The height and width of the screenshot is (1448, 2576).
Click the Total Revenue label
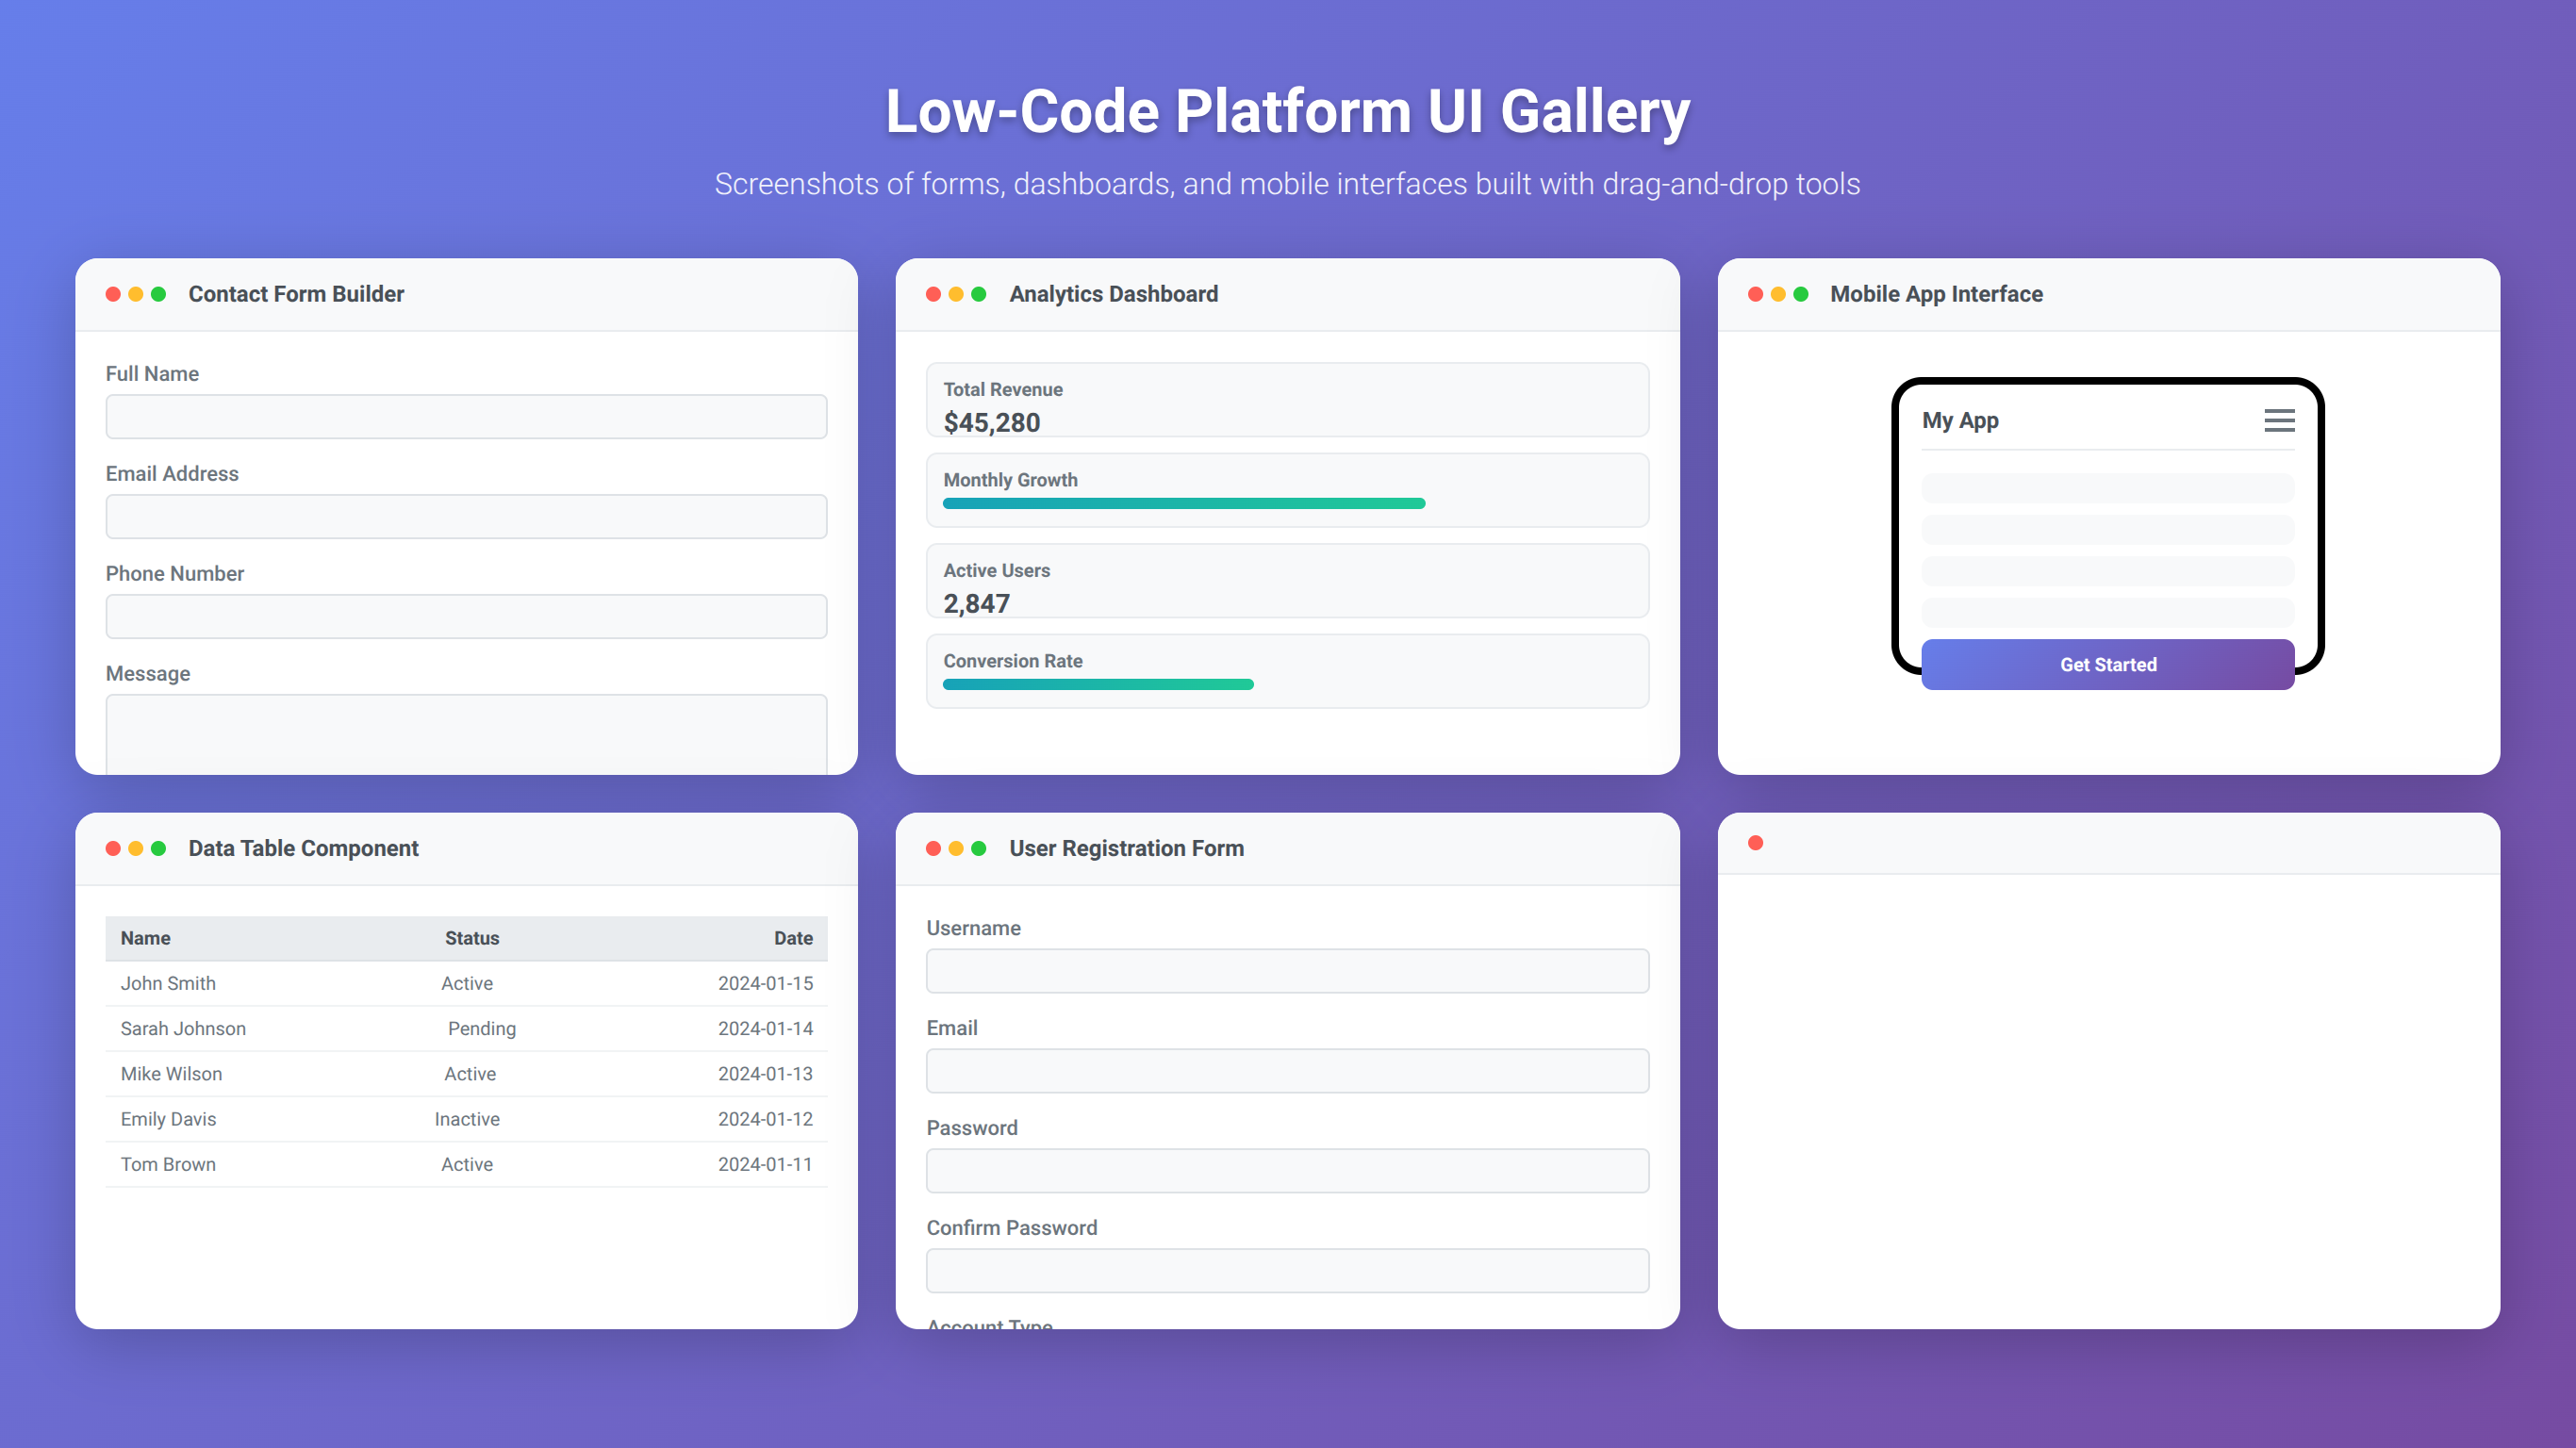click(1003, 390)
